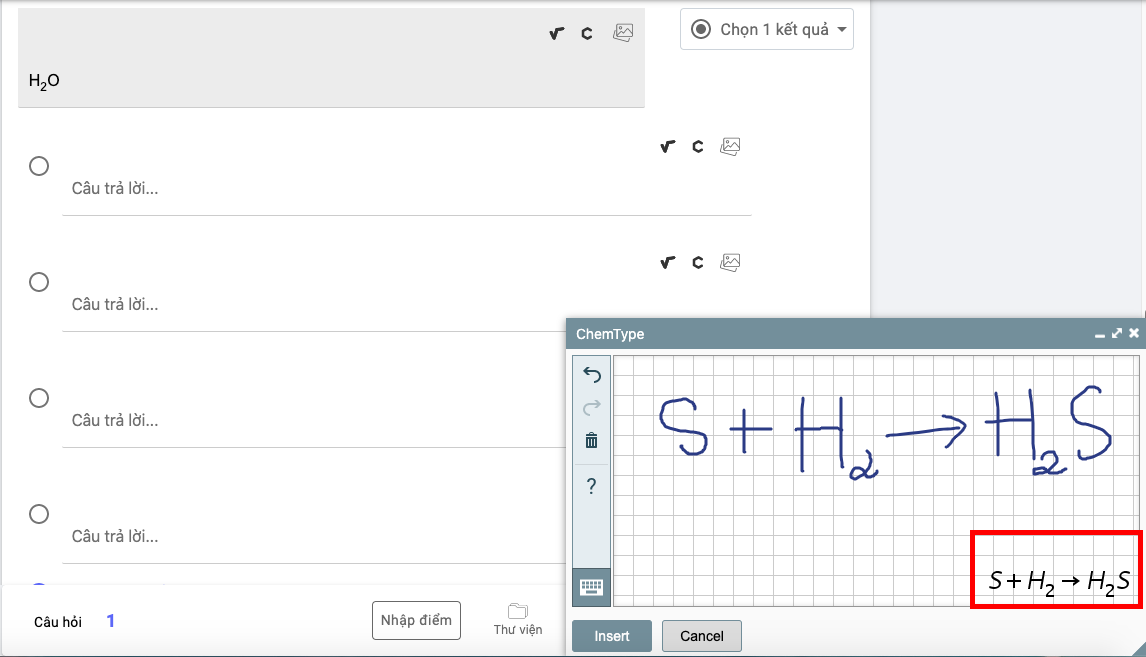Image resolution: width=1146 pixels, height=657 pixels.
Task: Click the 'Nhập điểm' button
Action: (x=416, y=620)
